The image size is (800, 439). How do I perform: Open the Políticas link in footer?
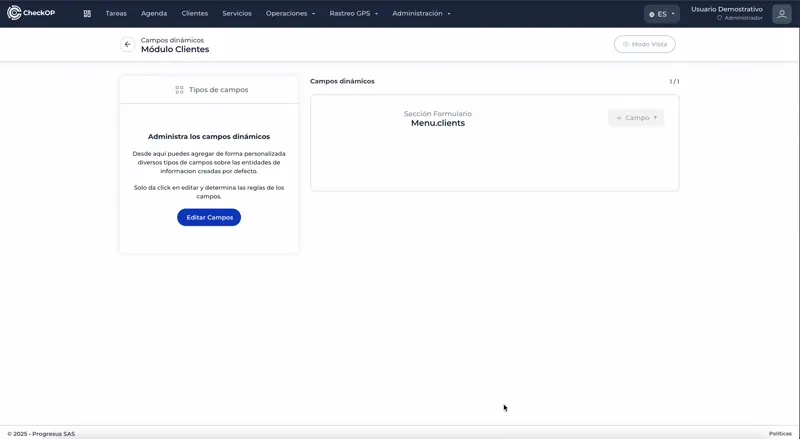click(x=780, y=433)
